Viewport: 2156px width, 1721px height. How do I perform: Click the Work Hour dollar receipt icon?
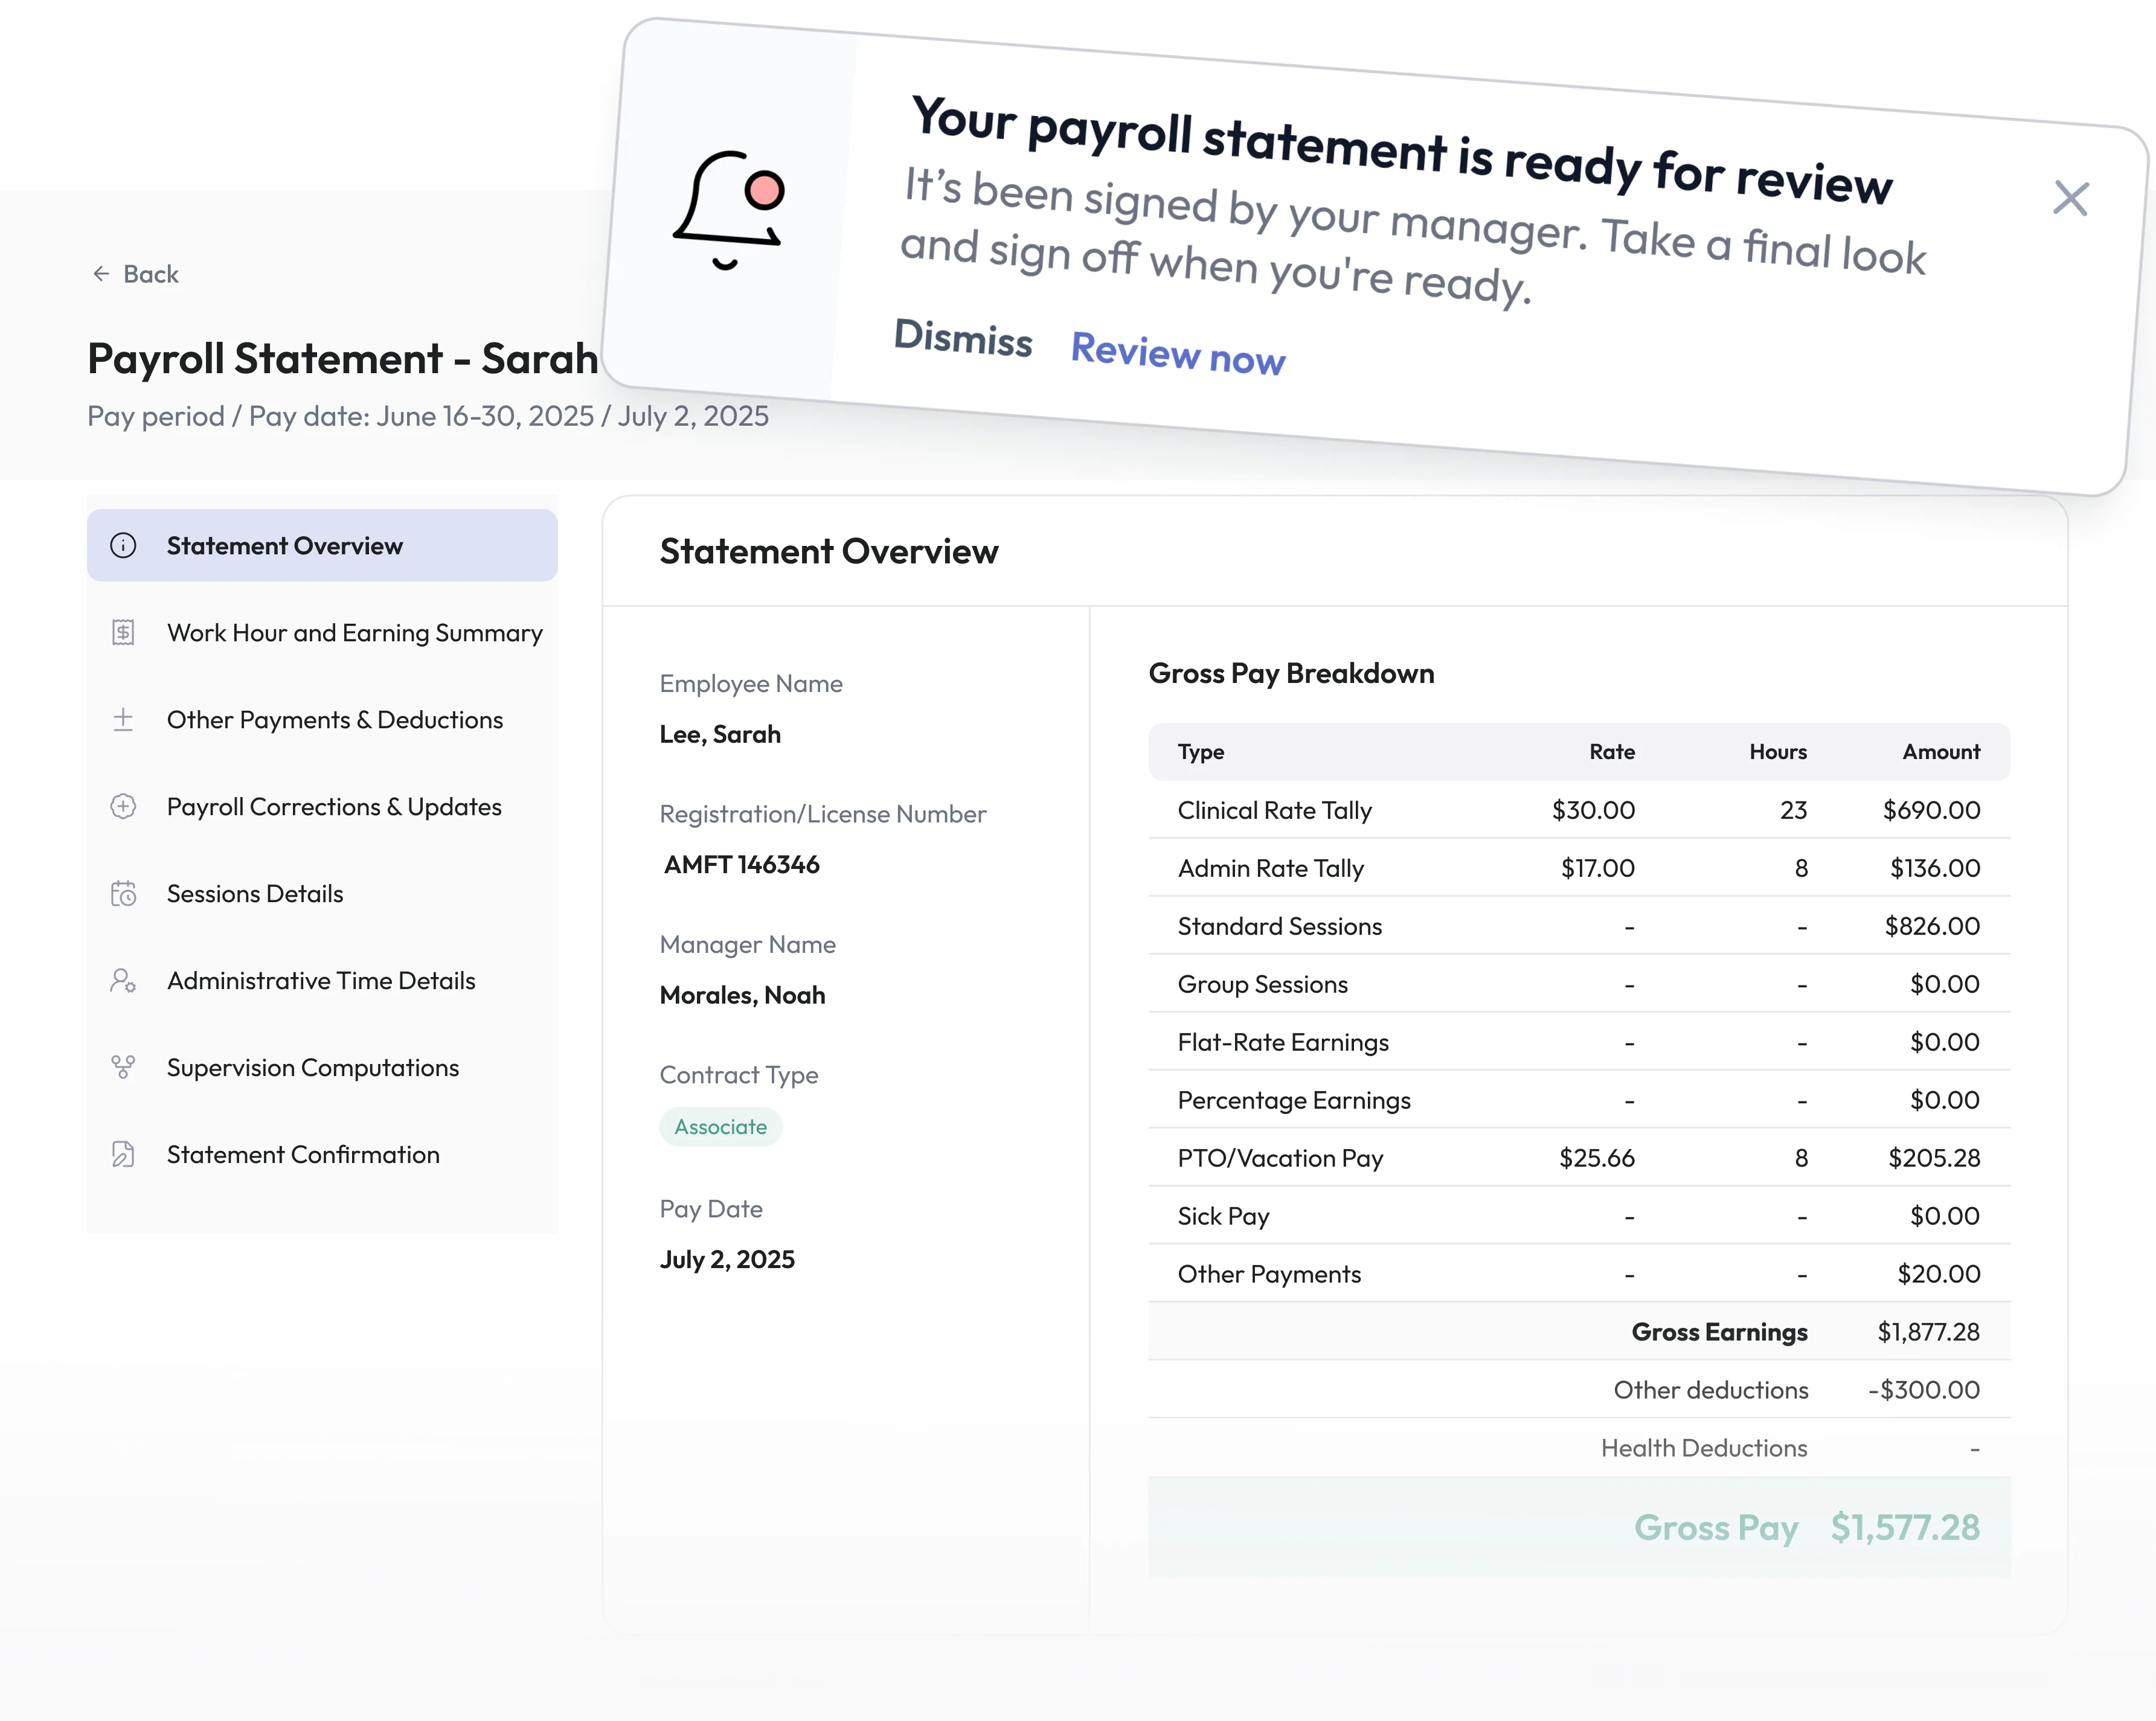(123, 633)
